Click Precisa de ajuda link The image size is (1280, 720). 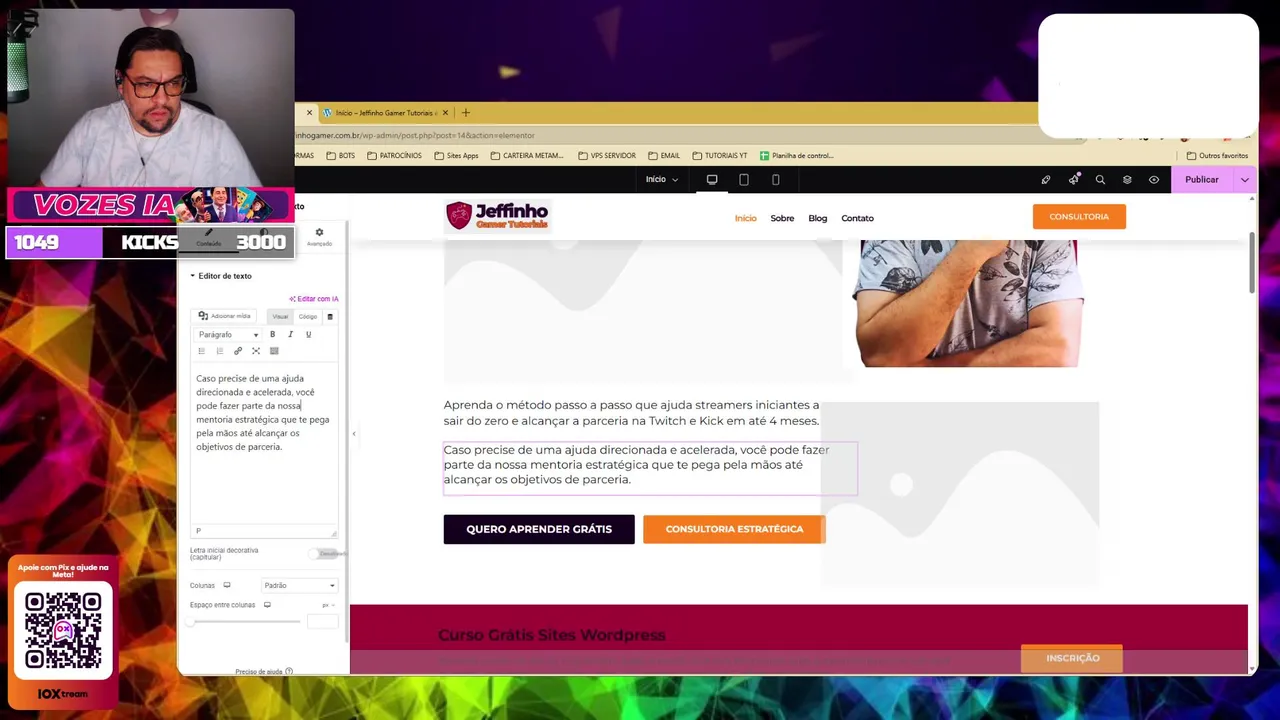[x=263, y=672]
